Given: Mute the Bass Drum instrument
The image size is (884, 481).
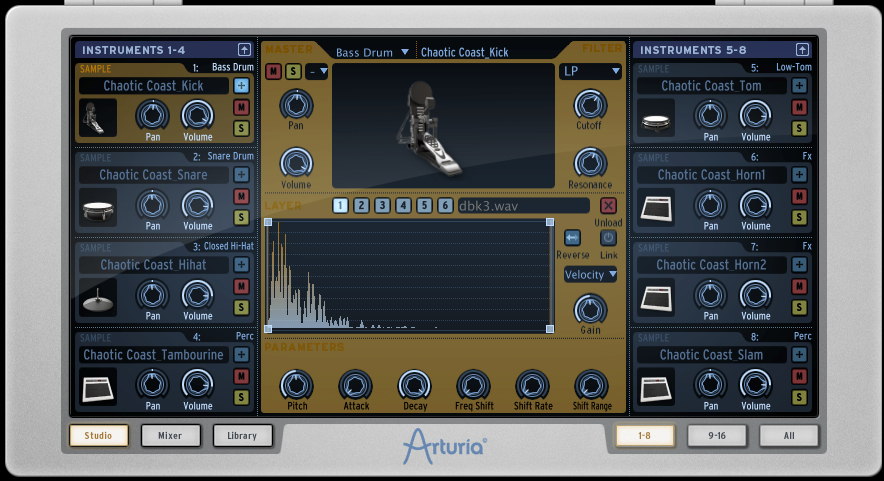Looking at the screenshot, I should 241,107.
